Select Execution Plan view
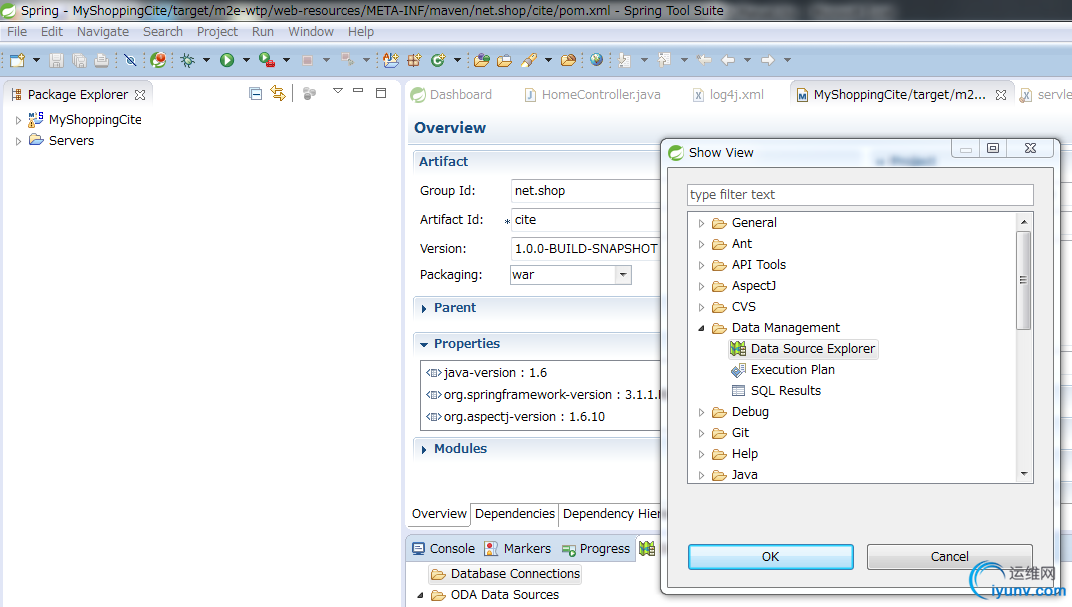The width and height of the screenshot is (1072, 607). click(x=783, y=370)
